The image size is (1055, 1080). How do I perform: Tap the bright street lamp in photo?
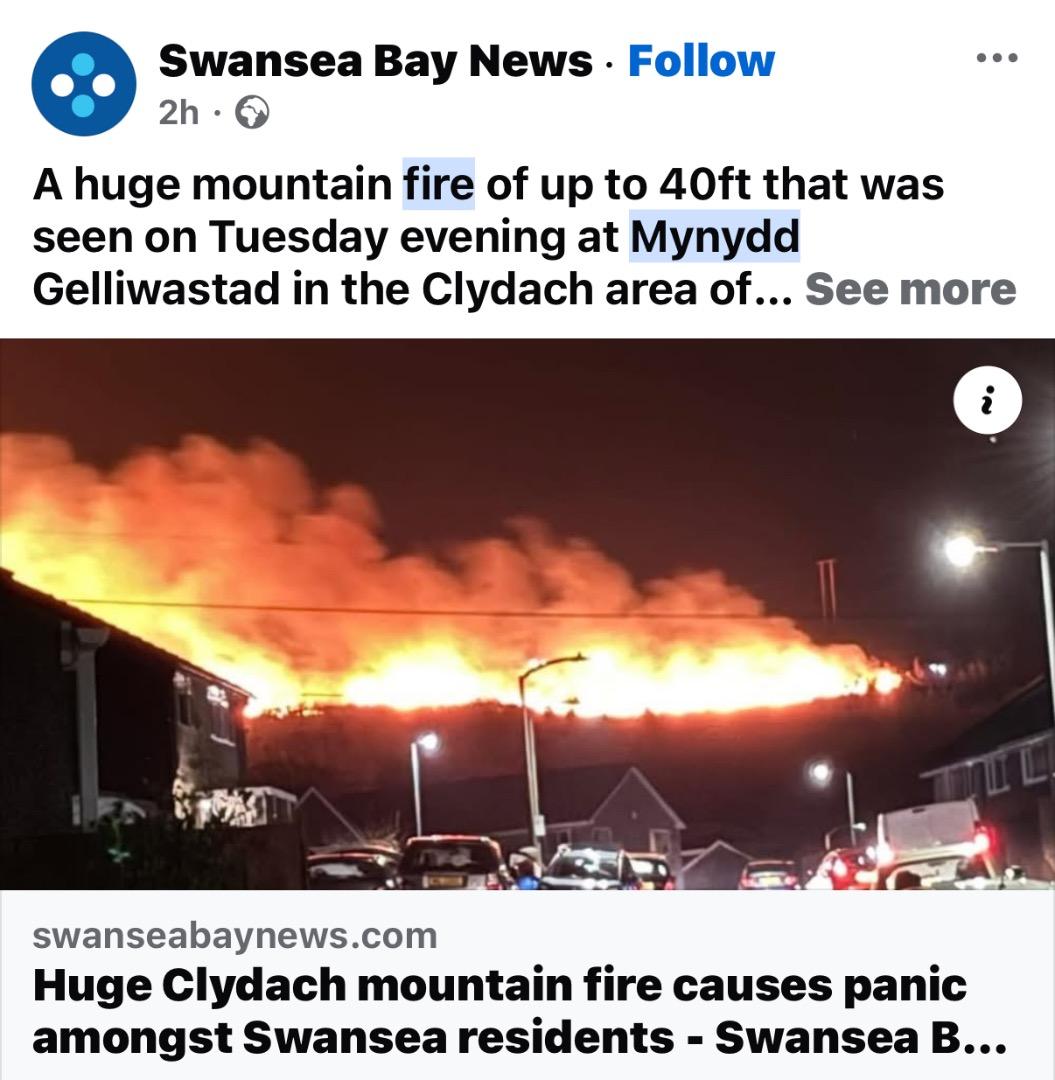click(960, 550)
